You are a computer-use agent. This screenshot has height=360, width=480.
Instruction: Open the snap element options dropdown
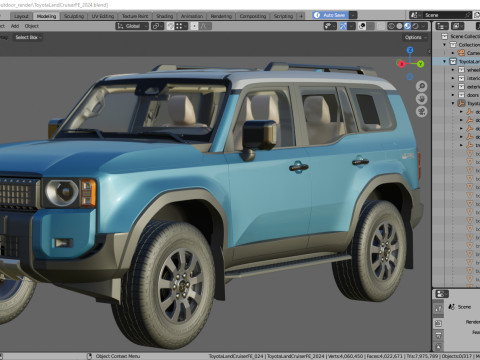point(181,26)
